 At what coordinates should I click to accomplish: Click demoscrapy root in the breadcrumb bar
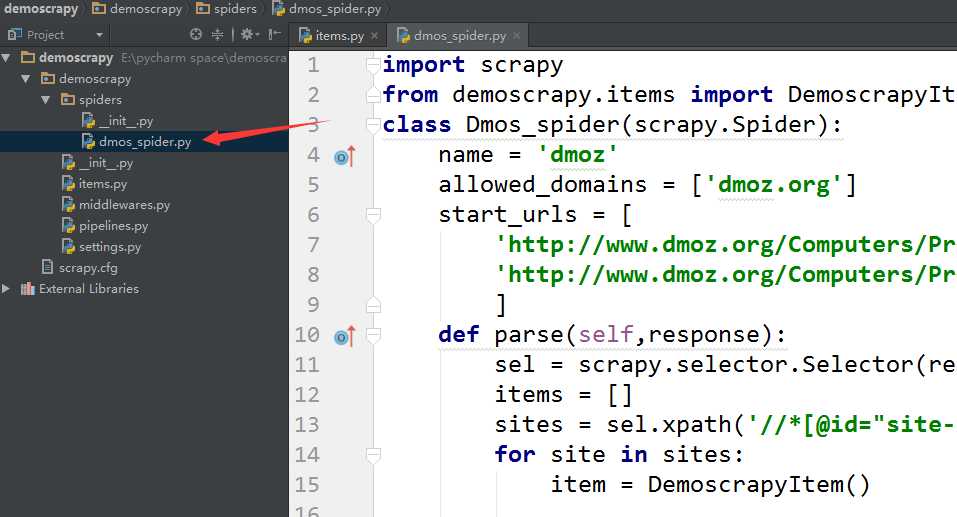pos(41,9)
